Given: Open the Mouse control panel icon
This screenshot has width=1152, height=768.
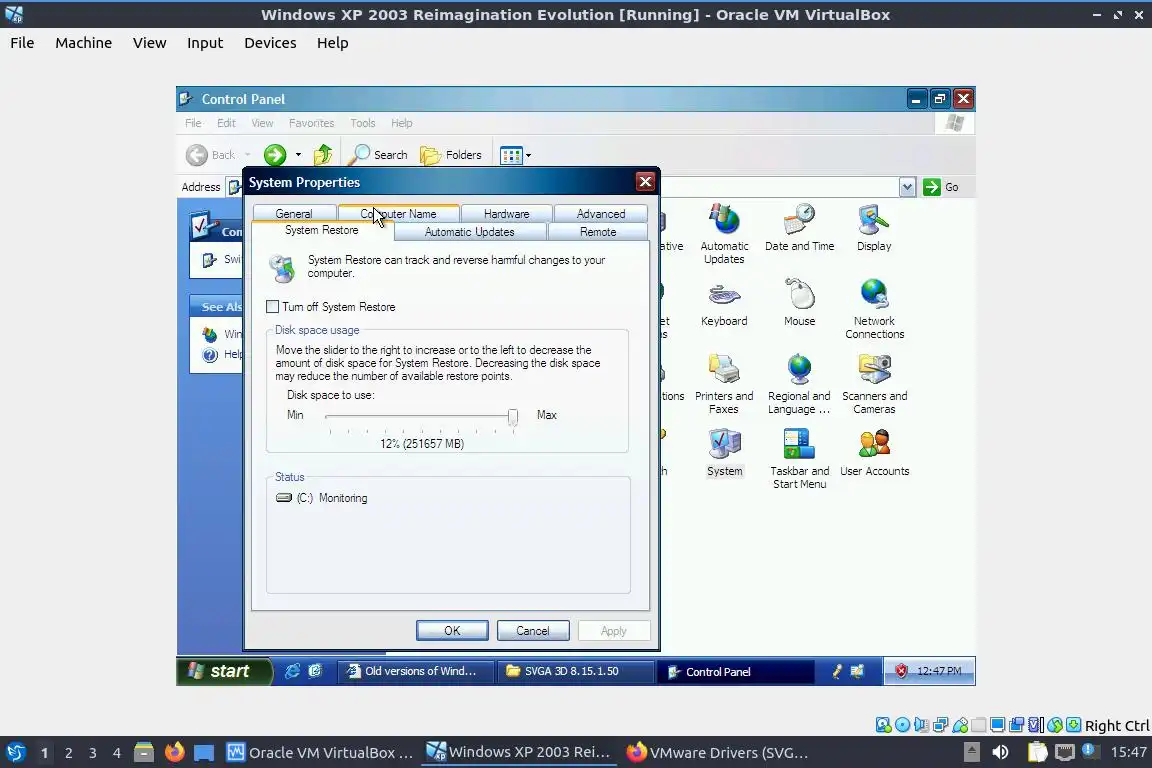Looking at the screenshot, I should coord(799,303).
